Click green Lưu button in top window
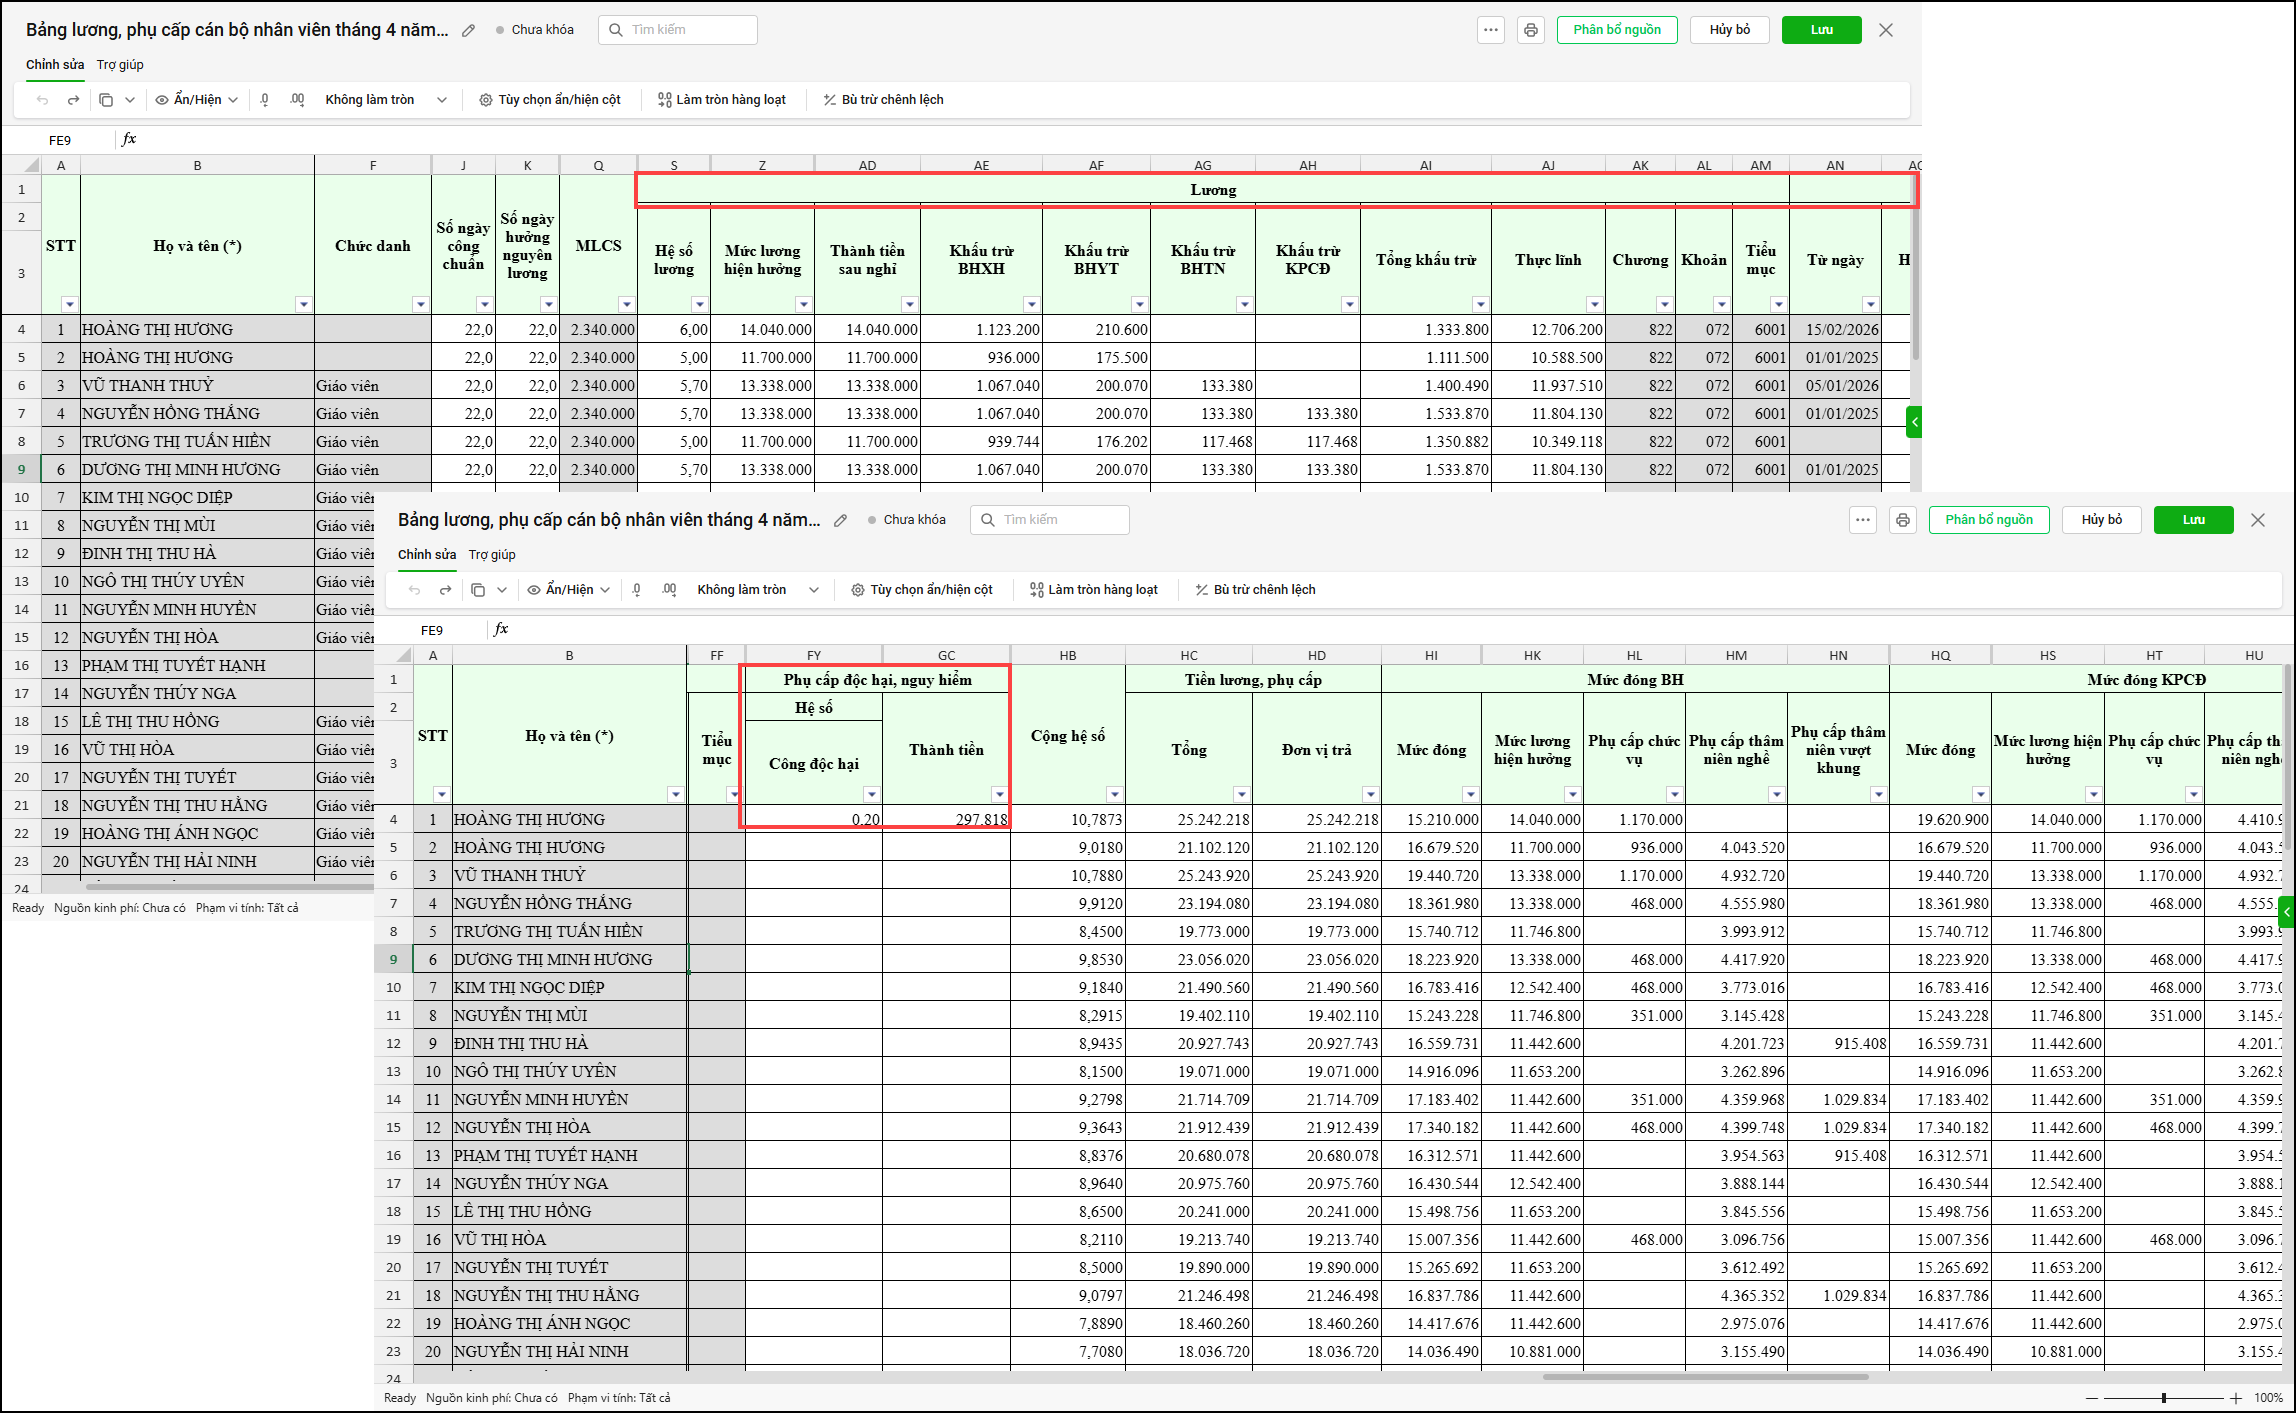 [x=1822, y=30]
